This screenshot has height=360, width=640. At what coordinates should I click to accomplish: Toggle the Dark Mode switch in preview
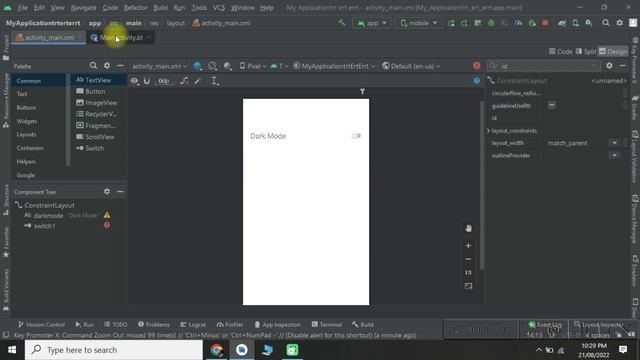[356, 136]
